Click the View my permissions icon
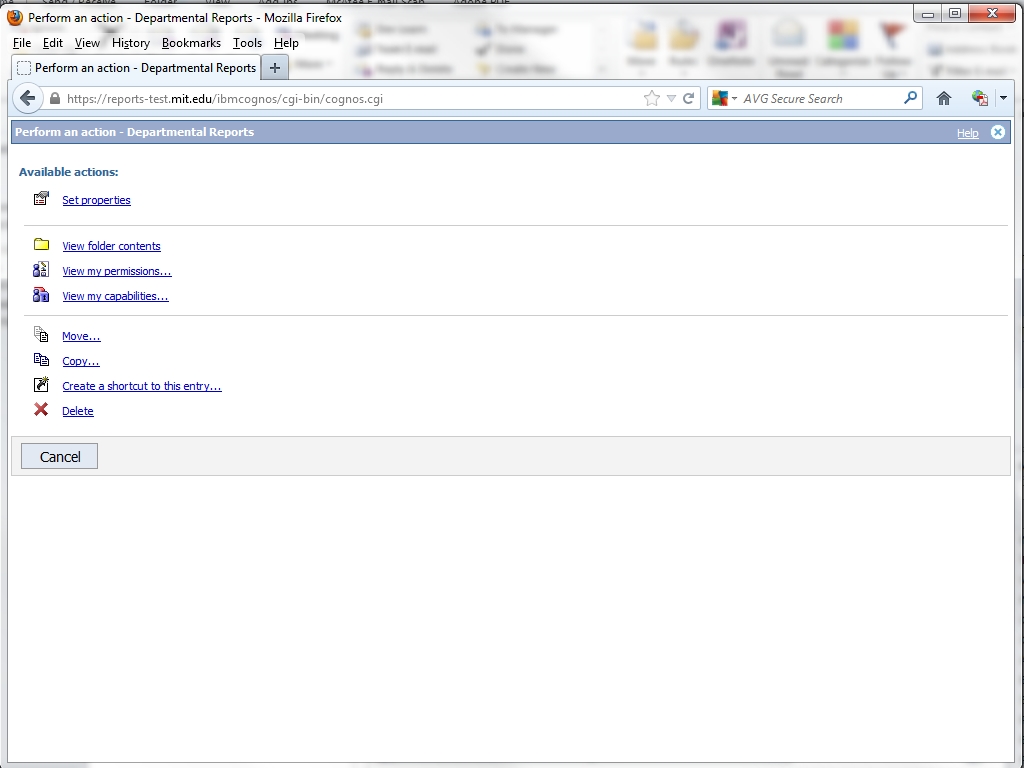 pos(41,270)
